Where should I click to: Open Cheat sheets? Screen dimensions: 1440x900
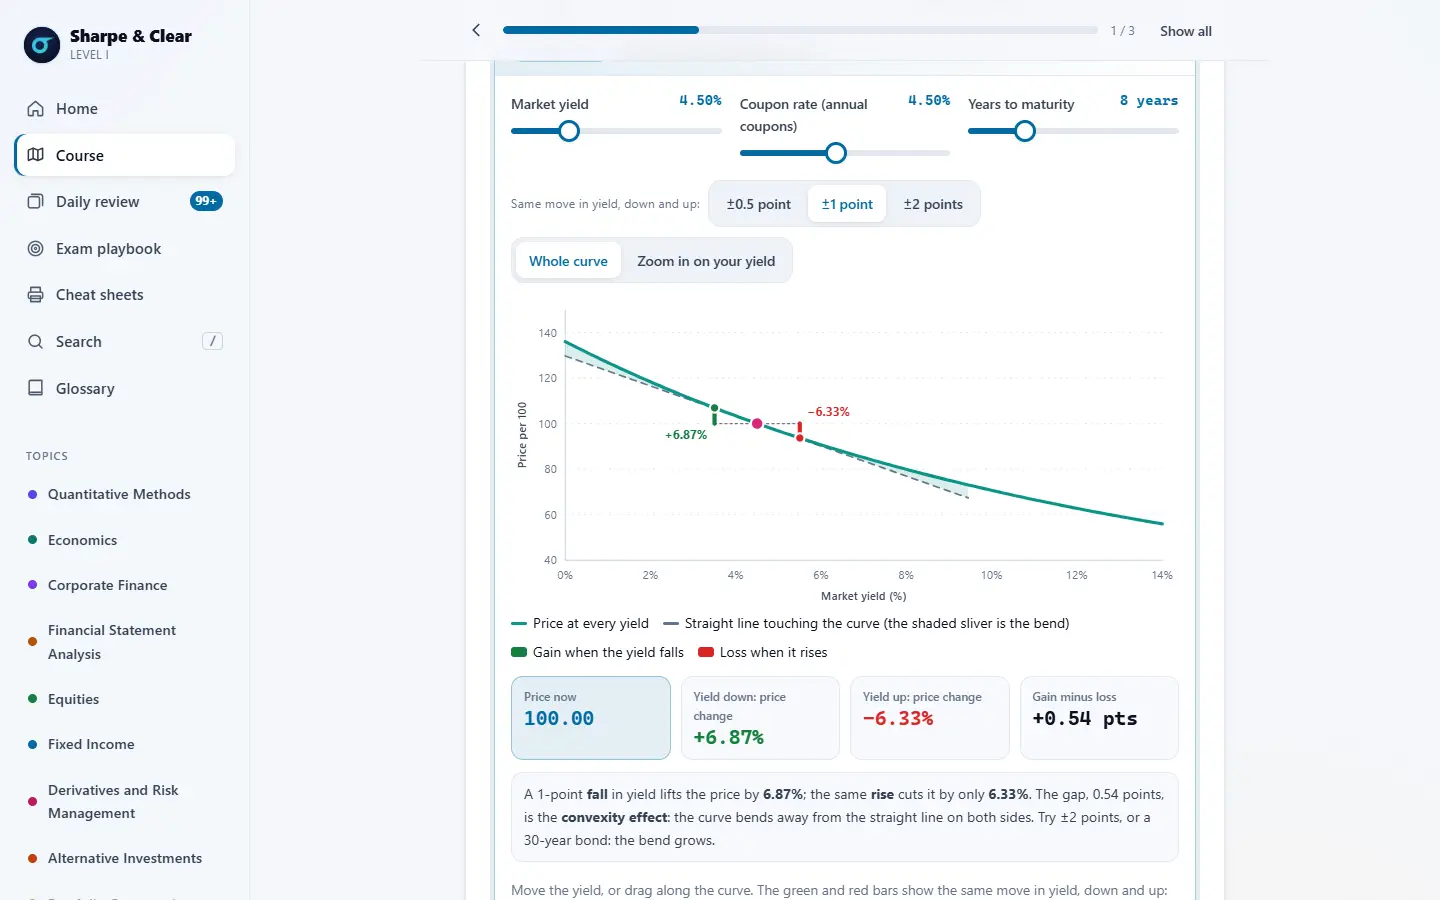point(125,295)
